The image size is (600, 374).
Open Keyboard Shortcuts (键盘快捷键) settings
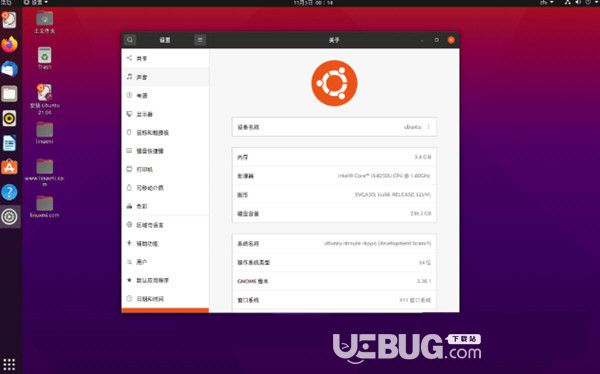pos(165,151)
